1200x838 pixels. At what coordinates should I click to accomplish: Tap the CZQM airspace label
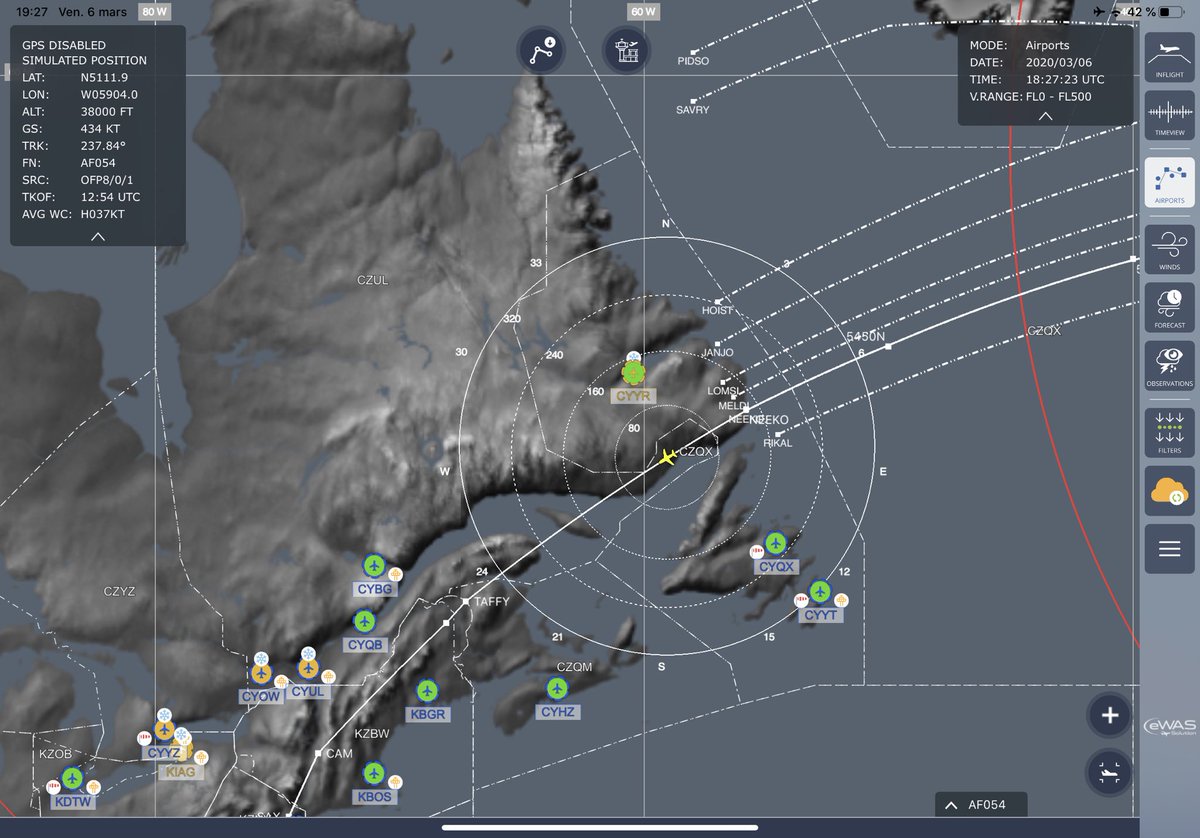pyautogui.click(x=574, y=666)
